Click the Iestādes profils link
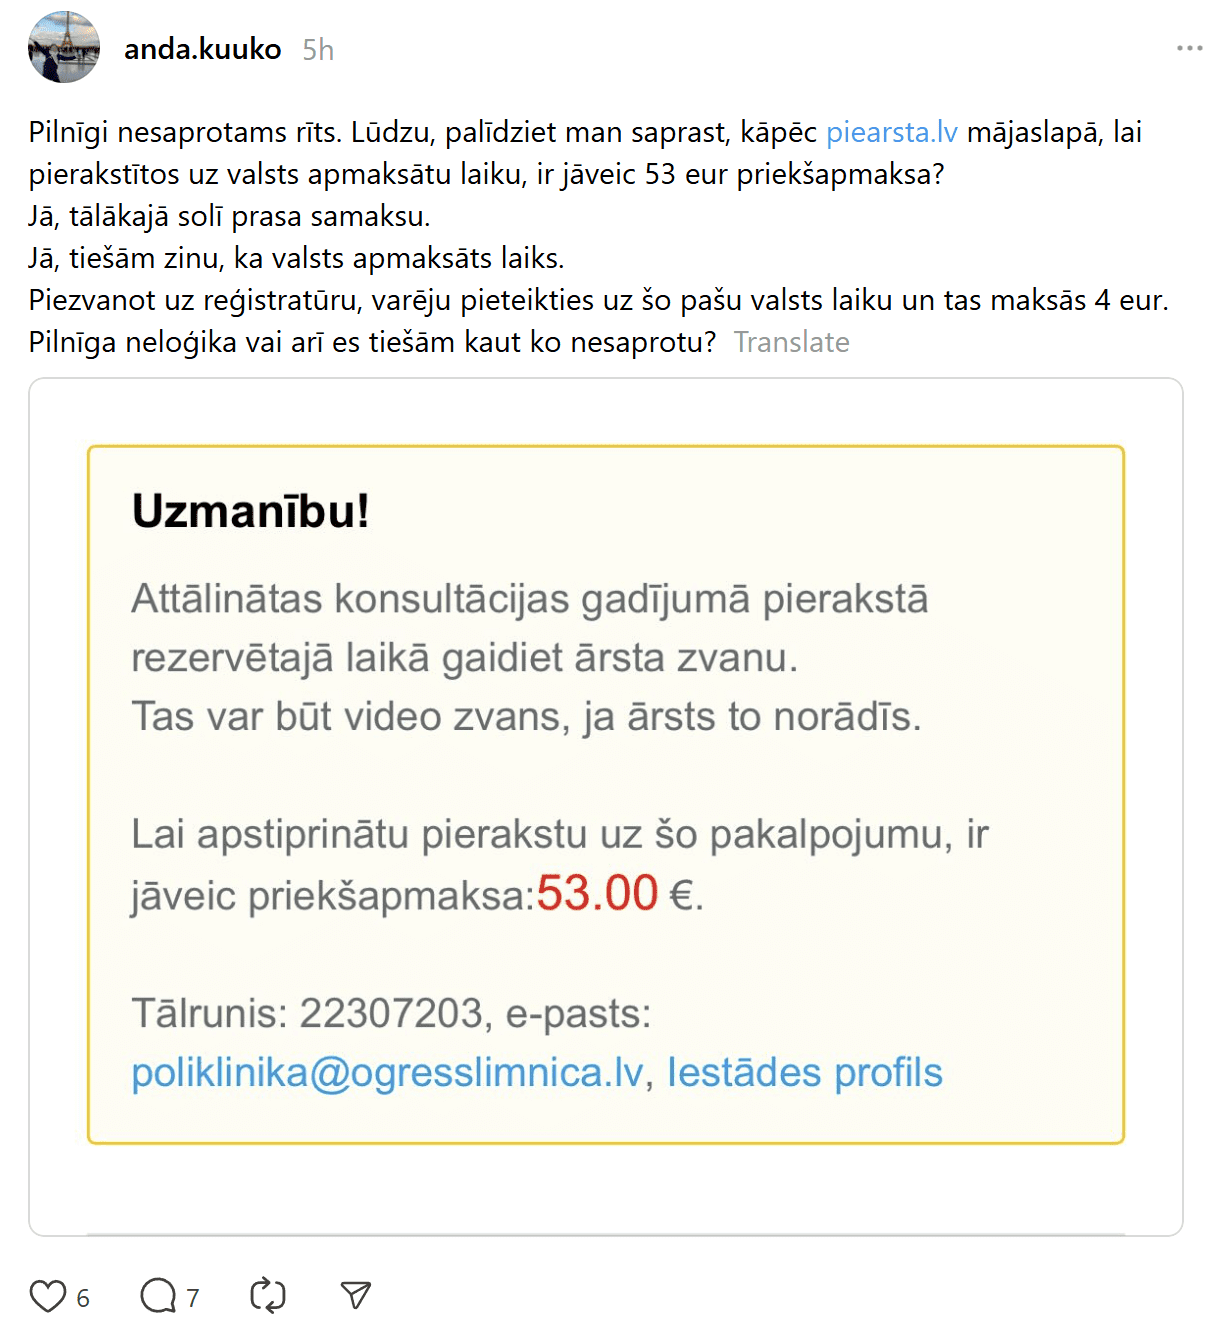Screen dimensions: 1228x1340 click(x=804, y=1073)
